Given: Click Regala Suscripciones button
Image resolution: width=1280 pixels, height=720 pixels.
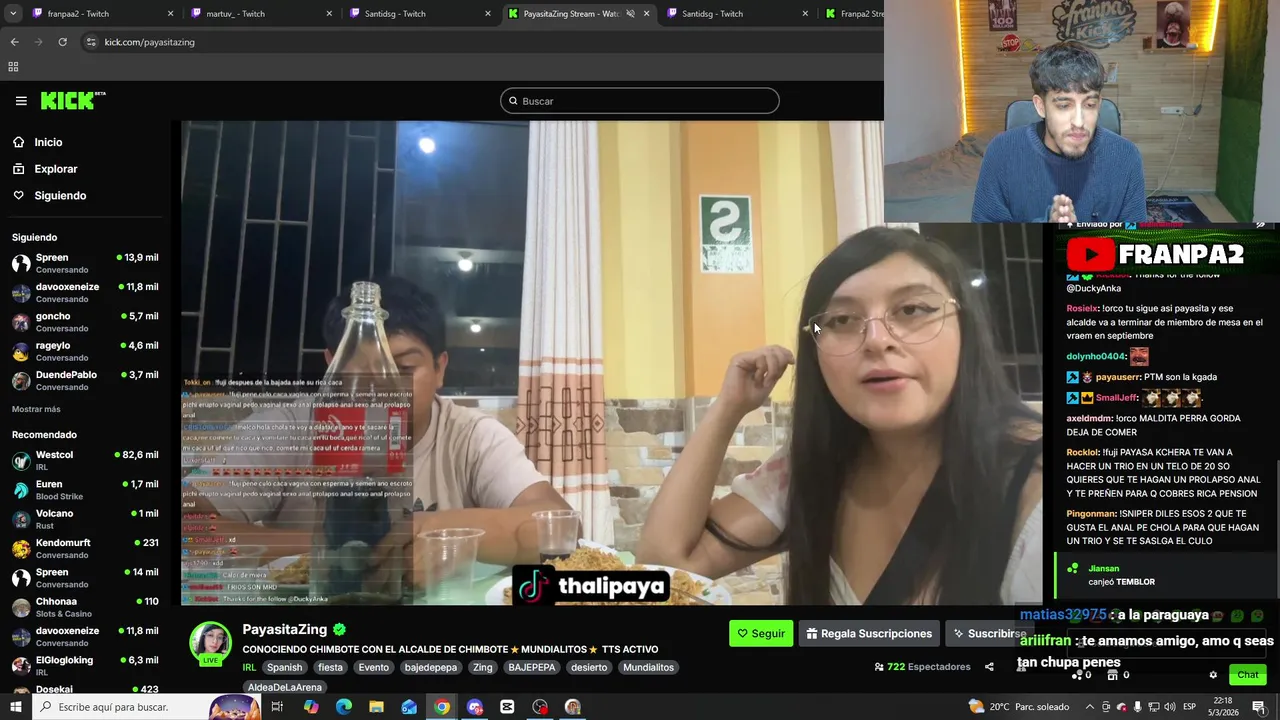Looking at the screenshot, I should pyautogui.click(x=869, y=633).
